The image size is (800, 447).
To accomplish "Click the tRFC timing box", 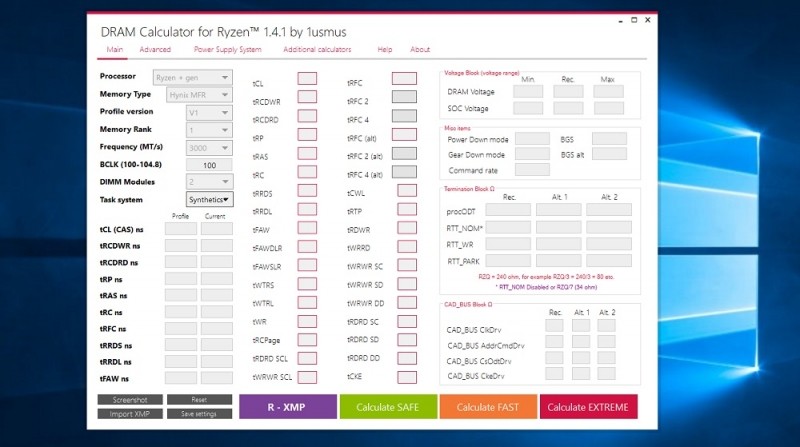I will point(404,78).
